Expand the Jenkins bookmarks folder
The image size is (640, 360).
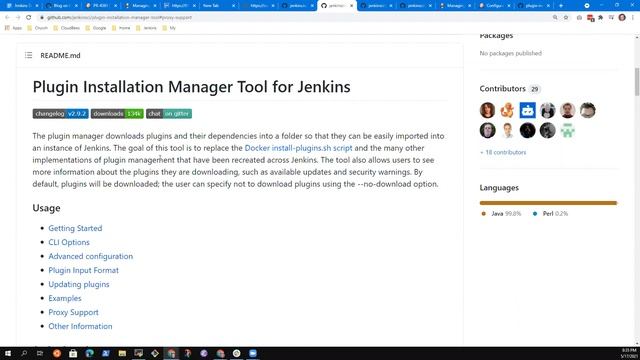point(146,28)
